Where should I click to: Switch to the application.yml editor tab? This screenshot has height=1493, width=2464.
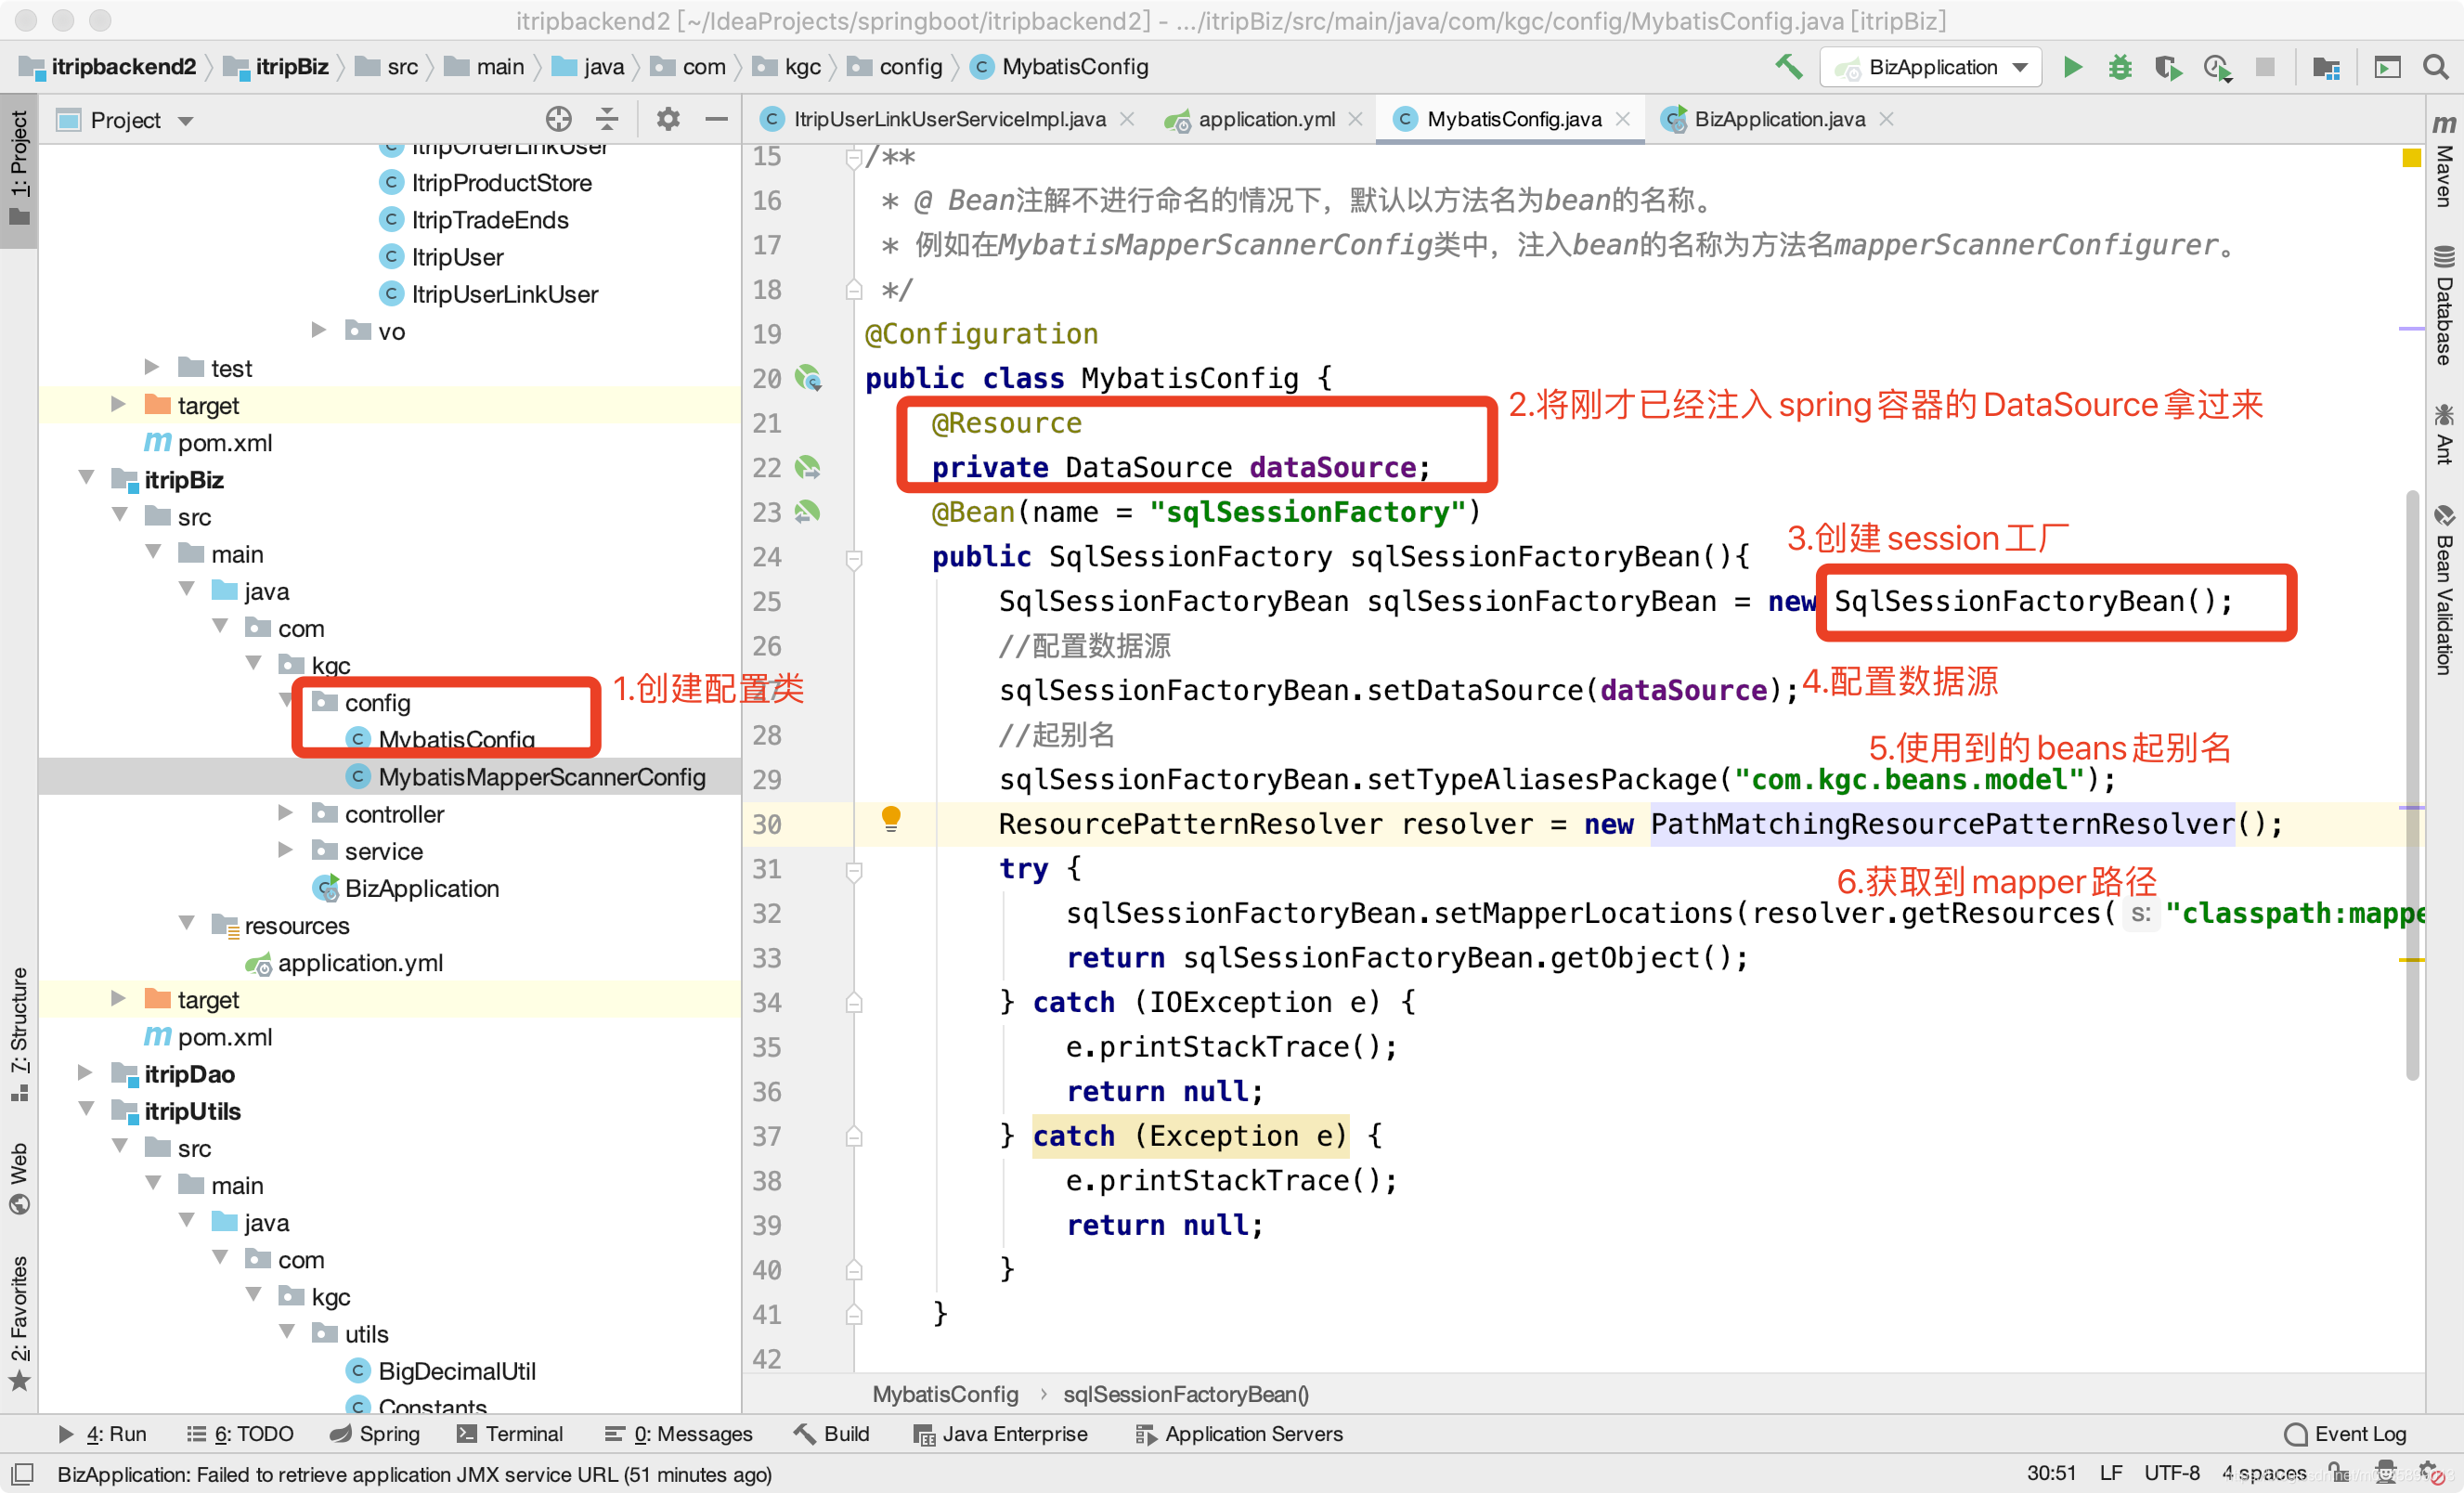click(x=1265, y=120)
